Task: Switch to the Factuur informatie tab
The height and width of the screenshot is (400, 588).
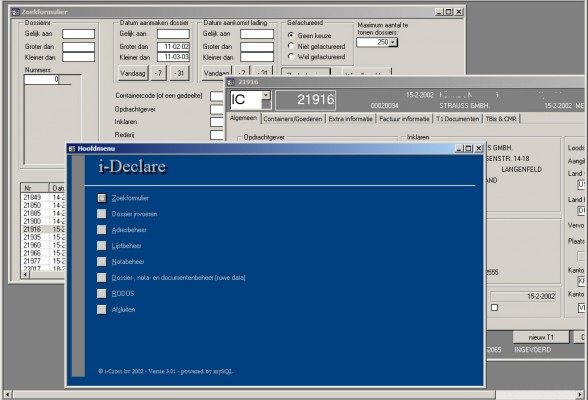Action: (404, 119)
